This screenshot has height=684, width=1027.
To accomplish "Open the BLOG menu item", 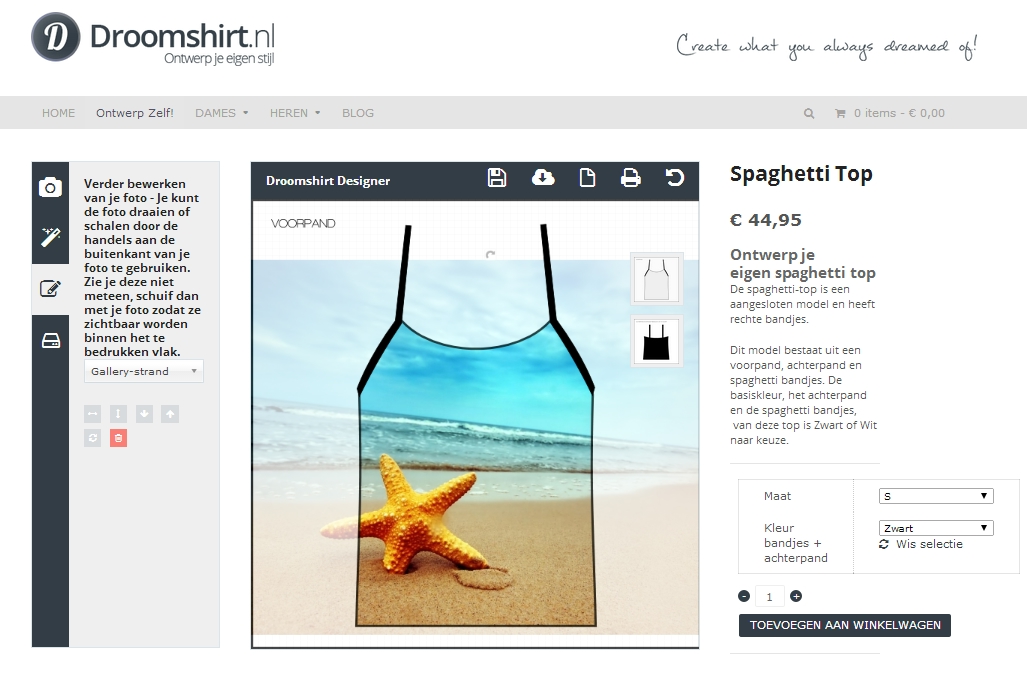I will point(358,113).
